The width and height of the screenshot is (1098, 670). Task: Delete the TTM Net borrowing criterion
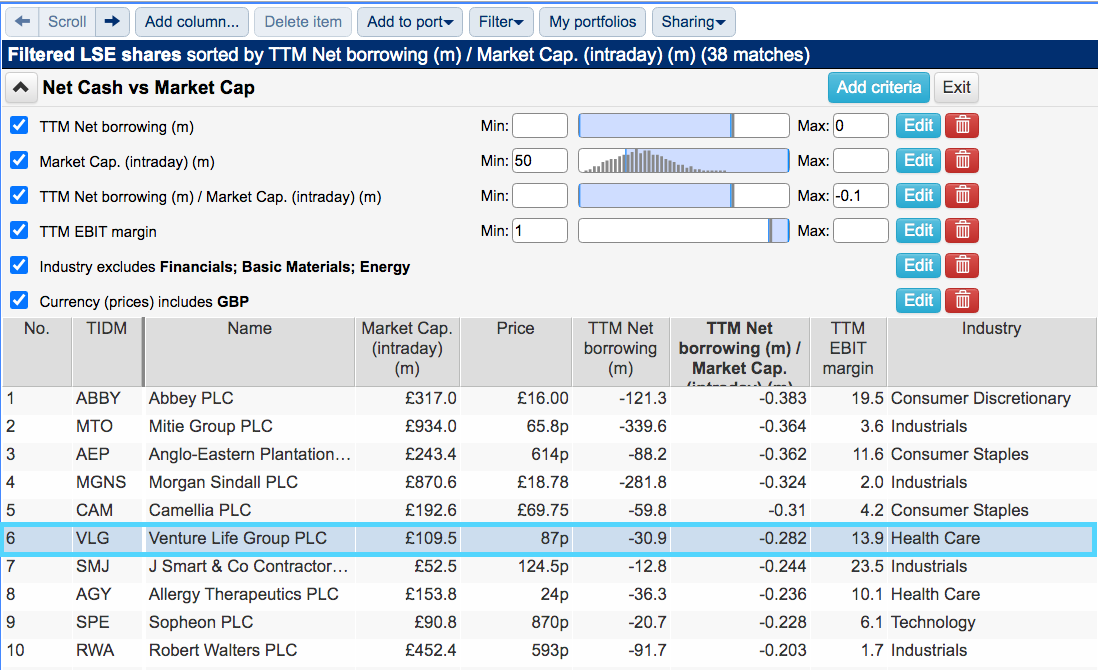(x=962, y=126)
